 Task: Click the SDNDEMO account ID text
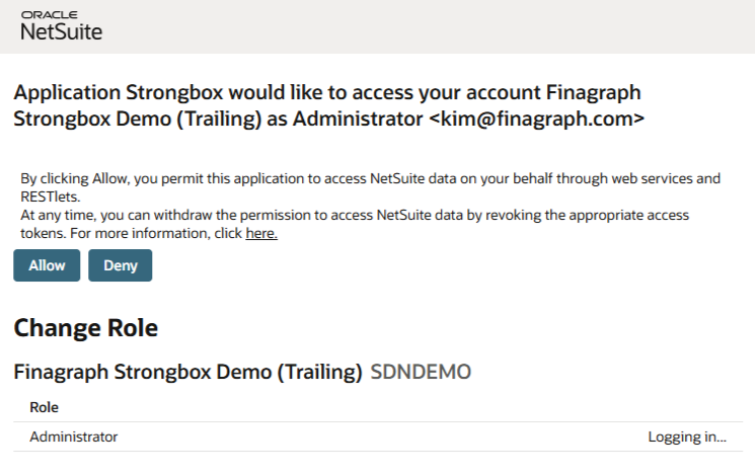[x=420, y=373]
